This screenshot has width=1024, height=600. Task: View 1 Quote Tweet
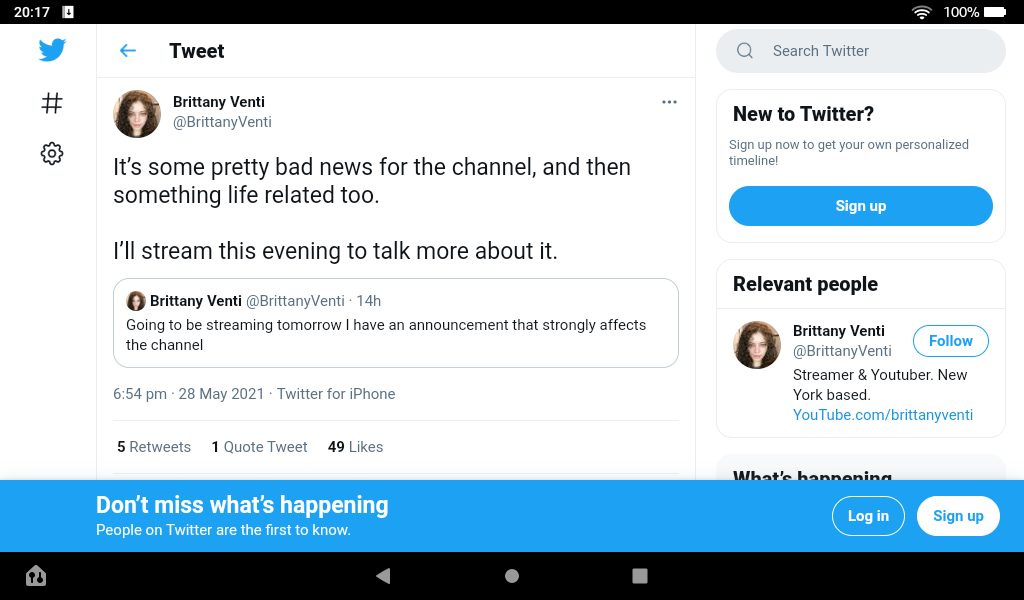[259, 447]
